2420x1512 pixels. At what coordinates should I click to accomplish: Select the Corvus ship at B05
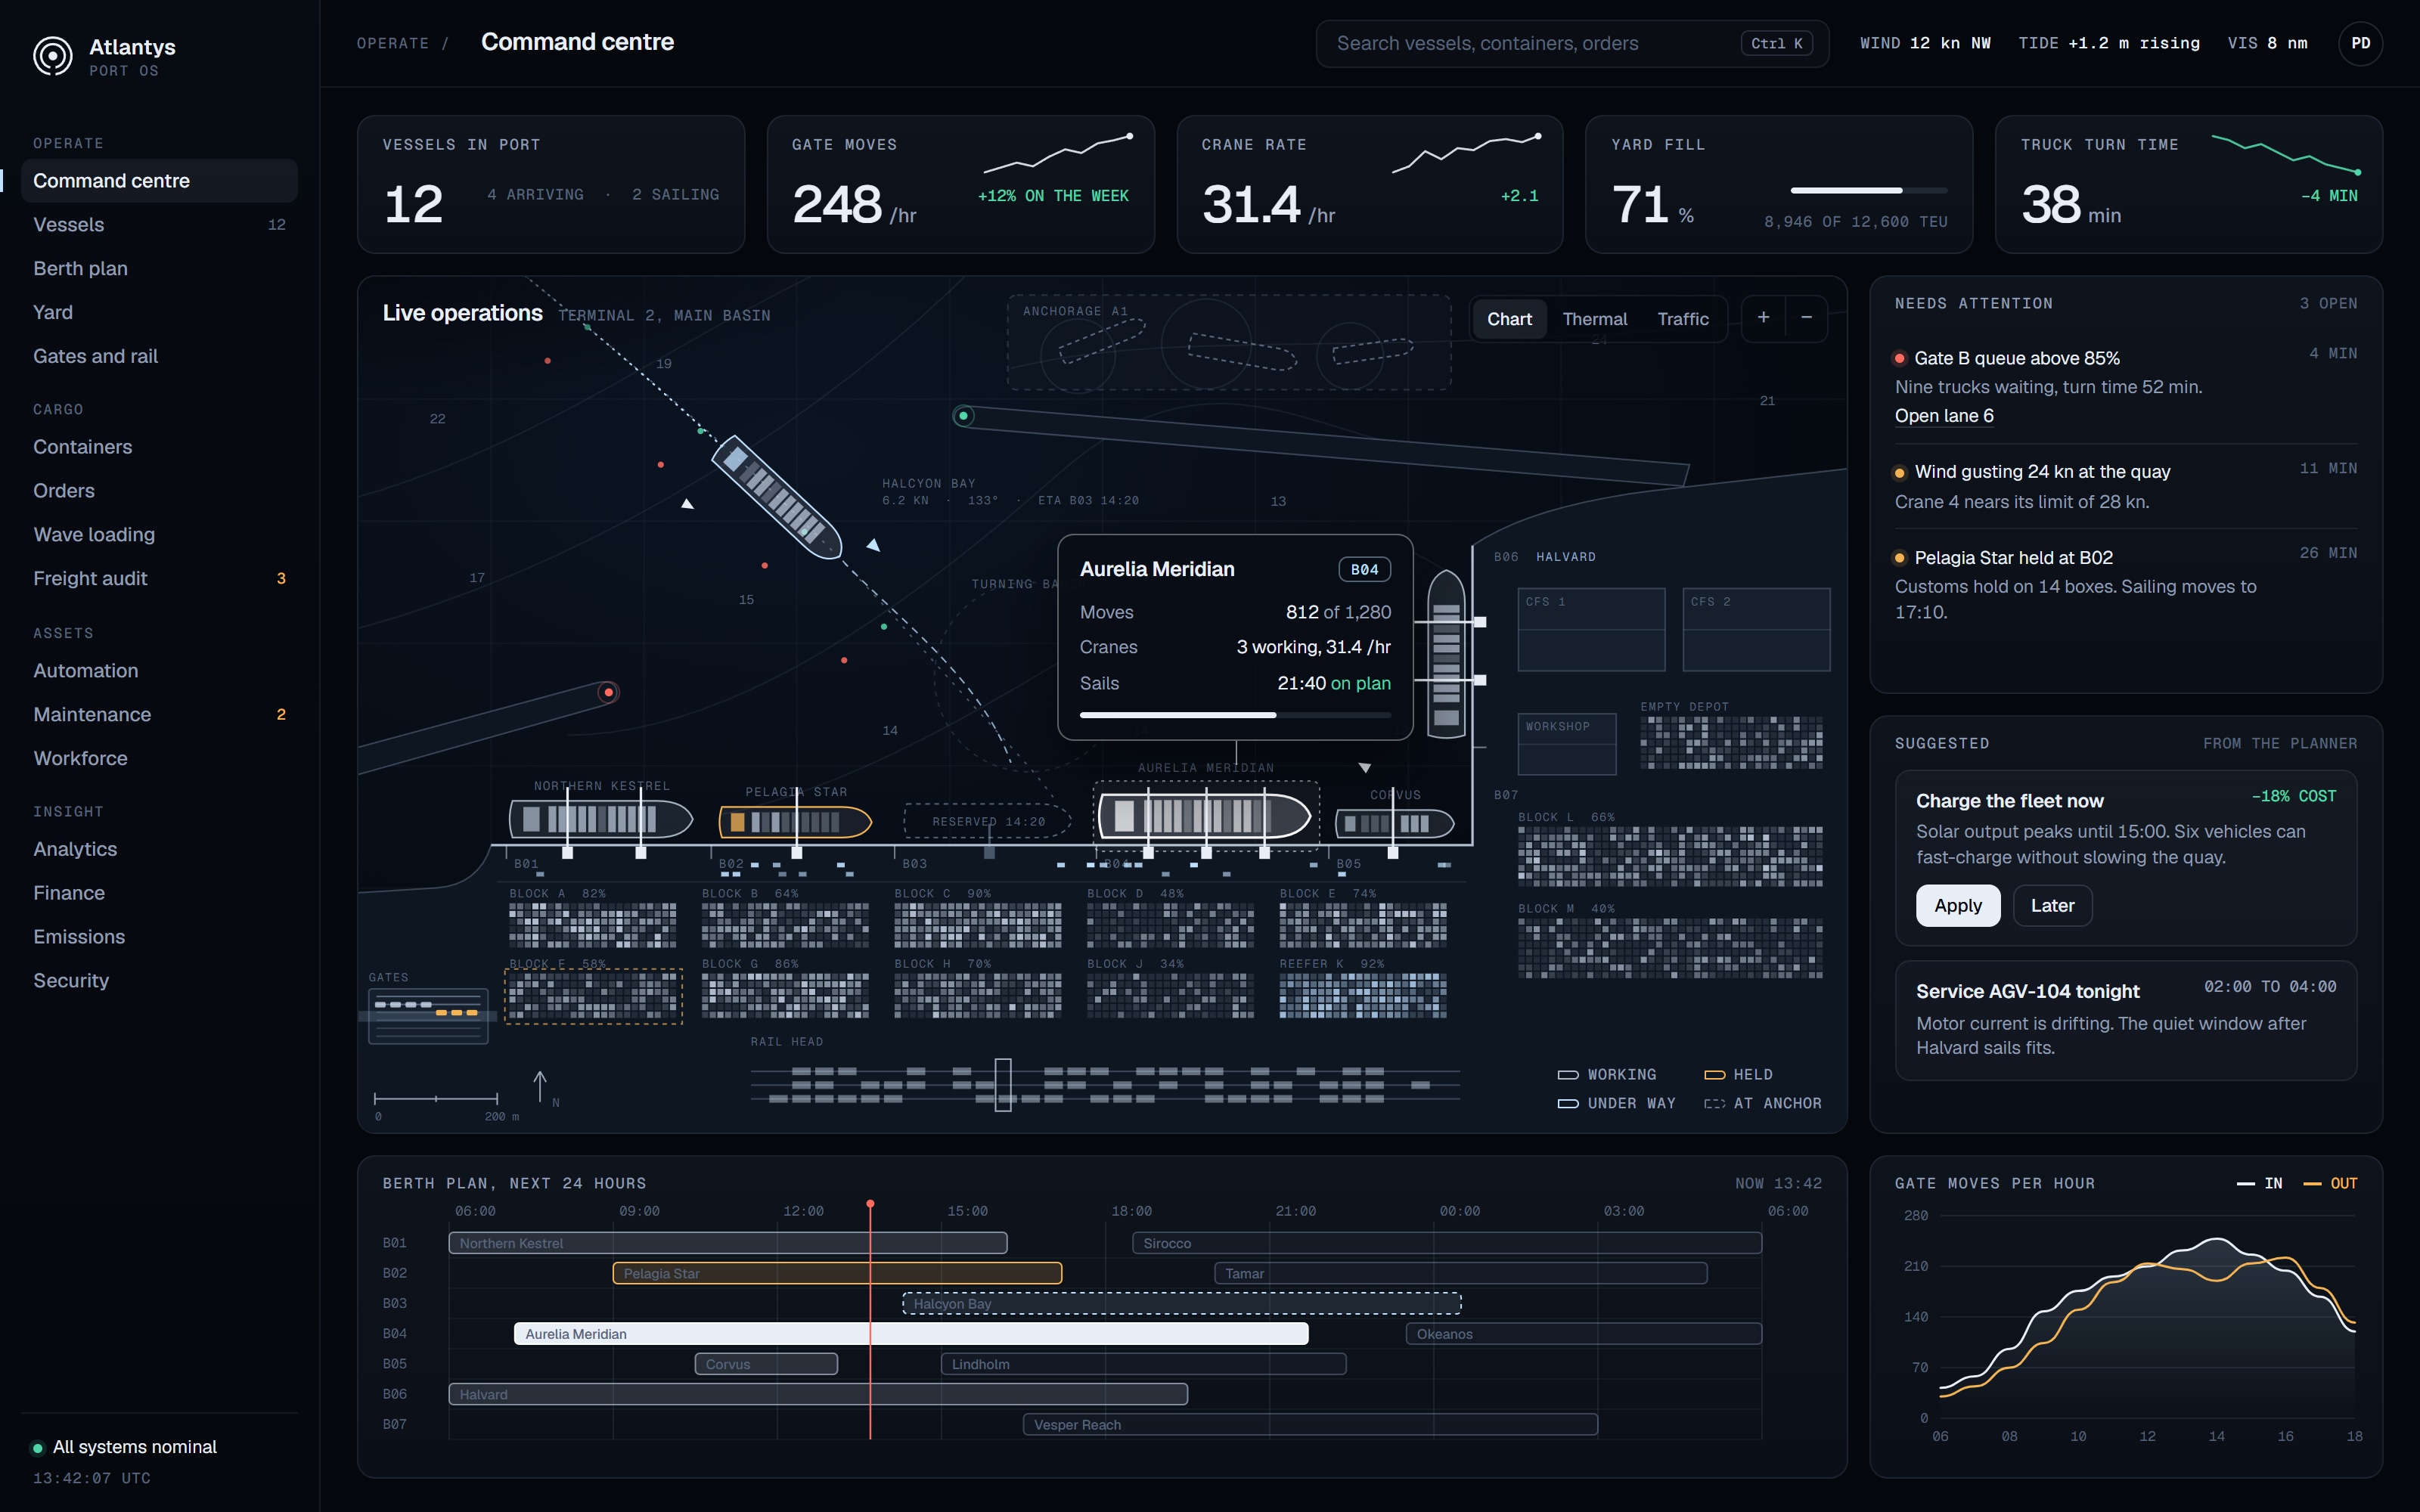tap(1394, 823)
